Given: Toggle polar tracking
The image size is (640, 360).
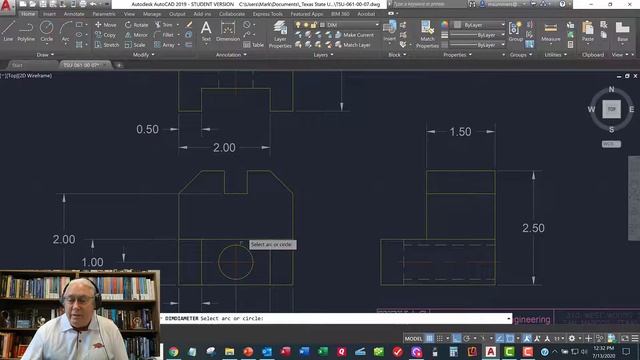Looking at the screenshot, I should (467, 338).
